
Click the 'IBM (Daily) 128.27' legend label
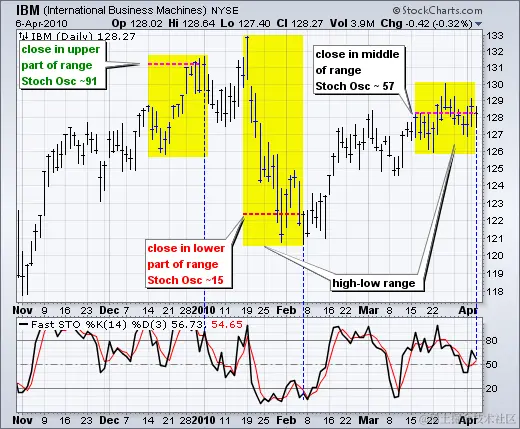[x=83, y=36]
